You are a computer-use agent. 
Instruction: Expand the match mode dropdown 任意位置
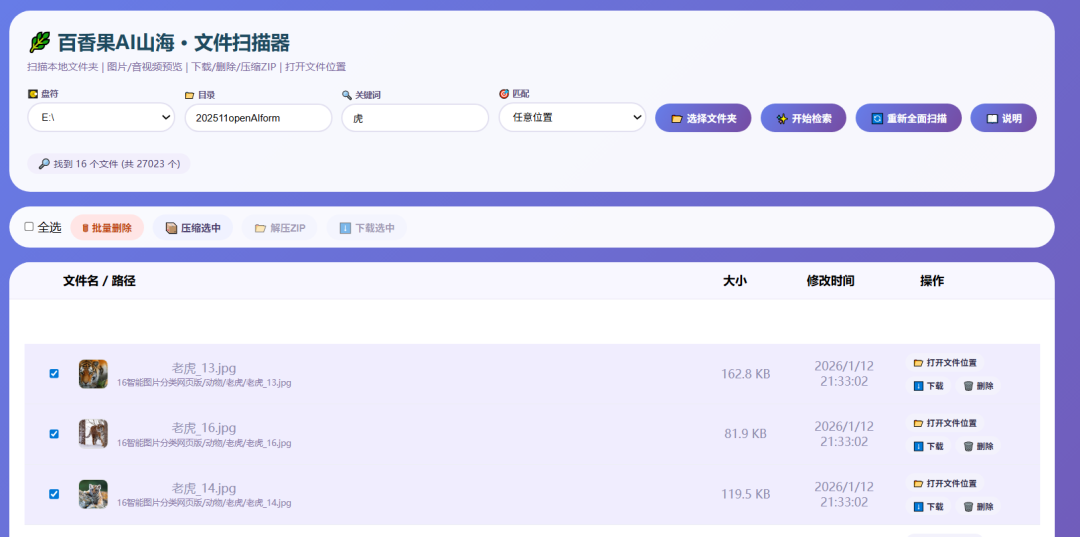pos(572,118)
